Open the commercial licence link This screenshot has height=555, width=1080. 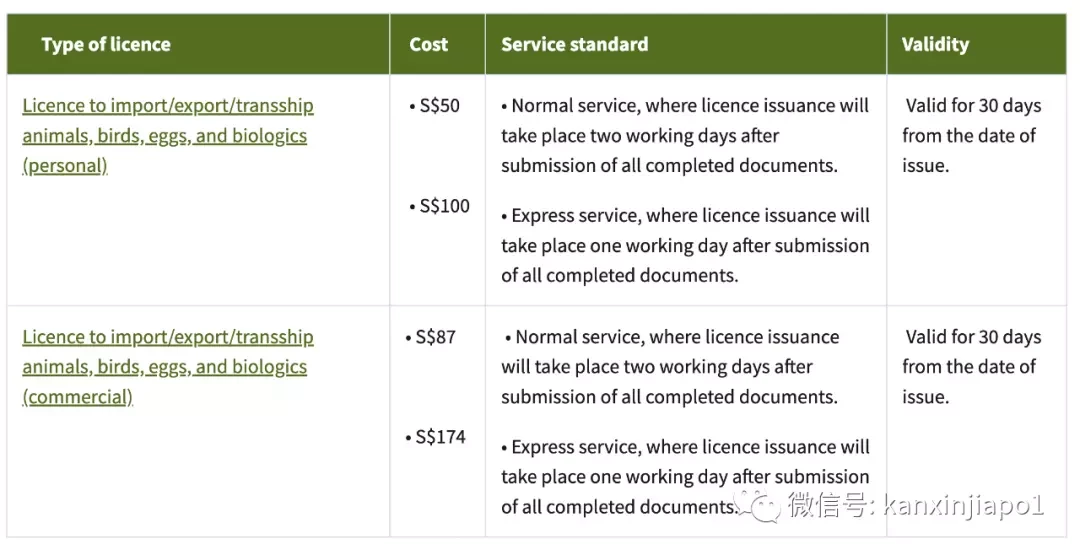click(x=167, y=367)
